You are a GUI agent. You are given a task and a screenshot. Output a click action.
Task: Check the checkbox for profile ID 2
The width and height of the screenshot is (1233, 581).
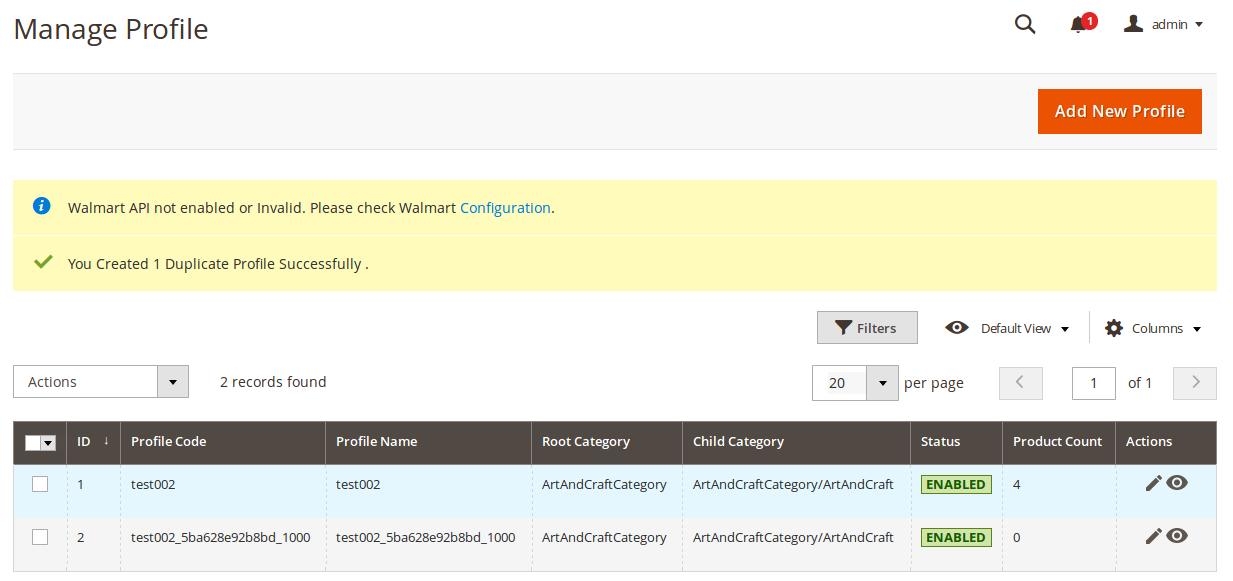coord(40,537)
